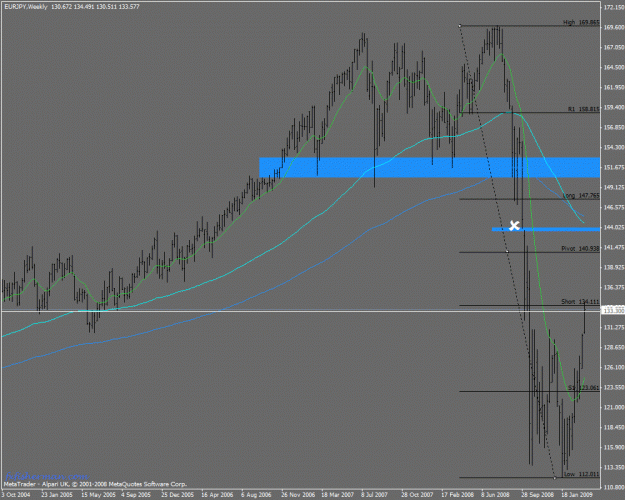Viewport: 625px width, 500px height.
Task: Click the 'Short 134.111' level label
Action: pos(580,301)
